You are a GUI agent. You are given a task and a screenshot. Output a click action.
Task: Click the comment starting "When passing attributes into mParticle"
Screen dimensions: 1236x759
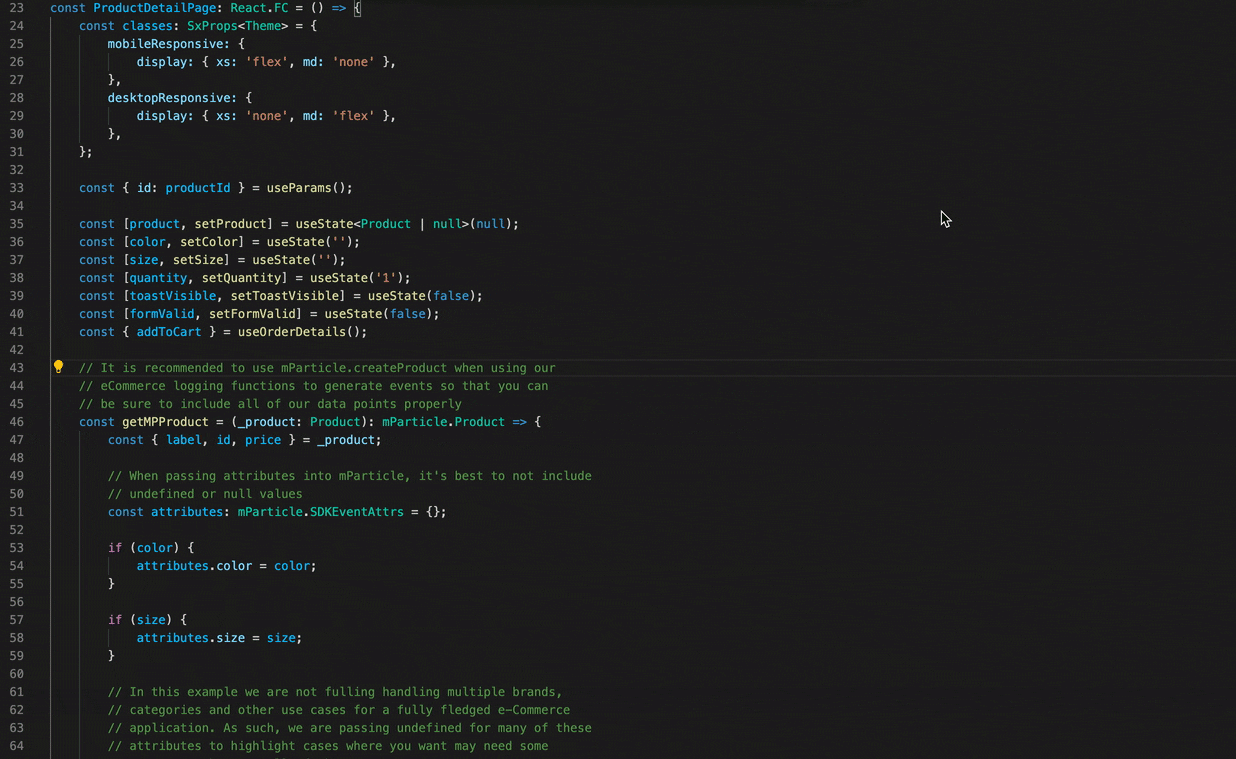pyautogui.click(x=350, y=476)
